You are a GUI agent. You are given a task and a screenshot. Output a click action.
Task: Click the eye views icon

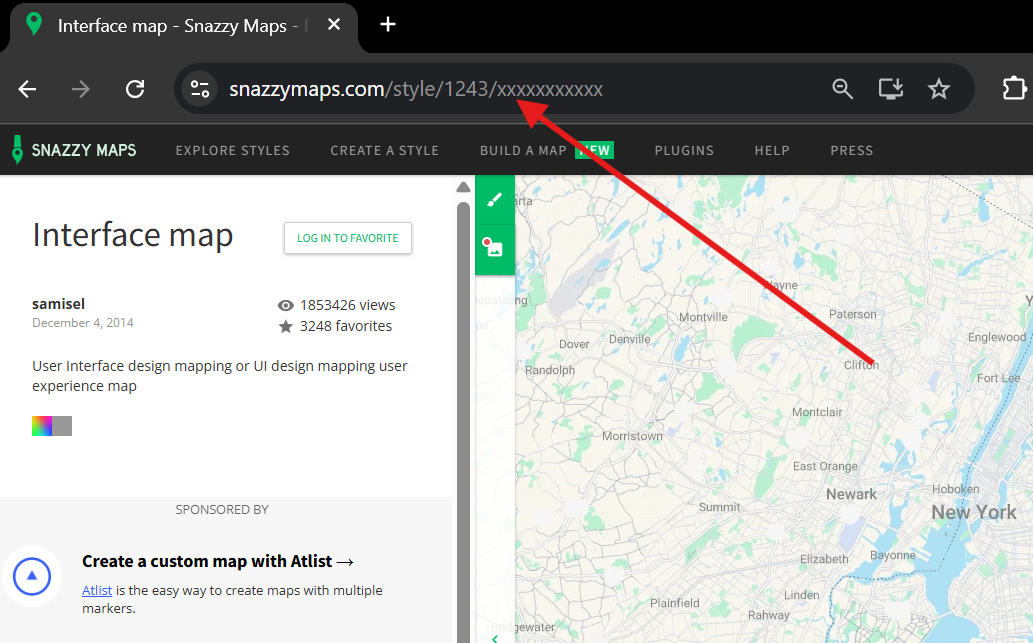(285, 305)
